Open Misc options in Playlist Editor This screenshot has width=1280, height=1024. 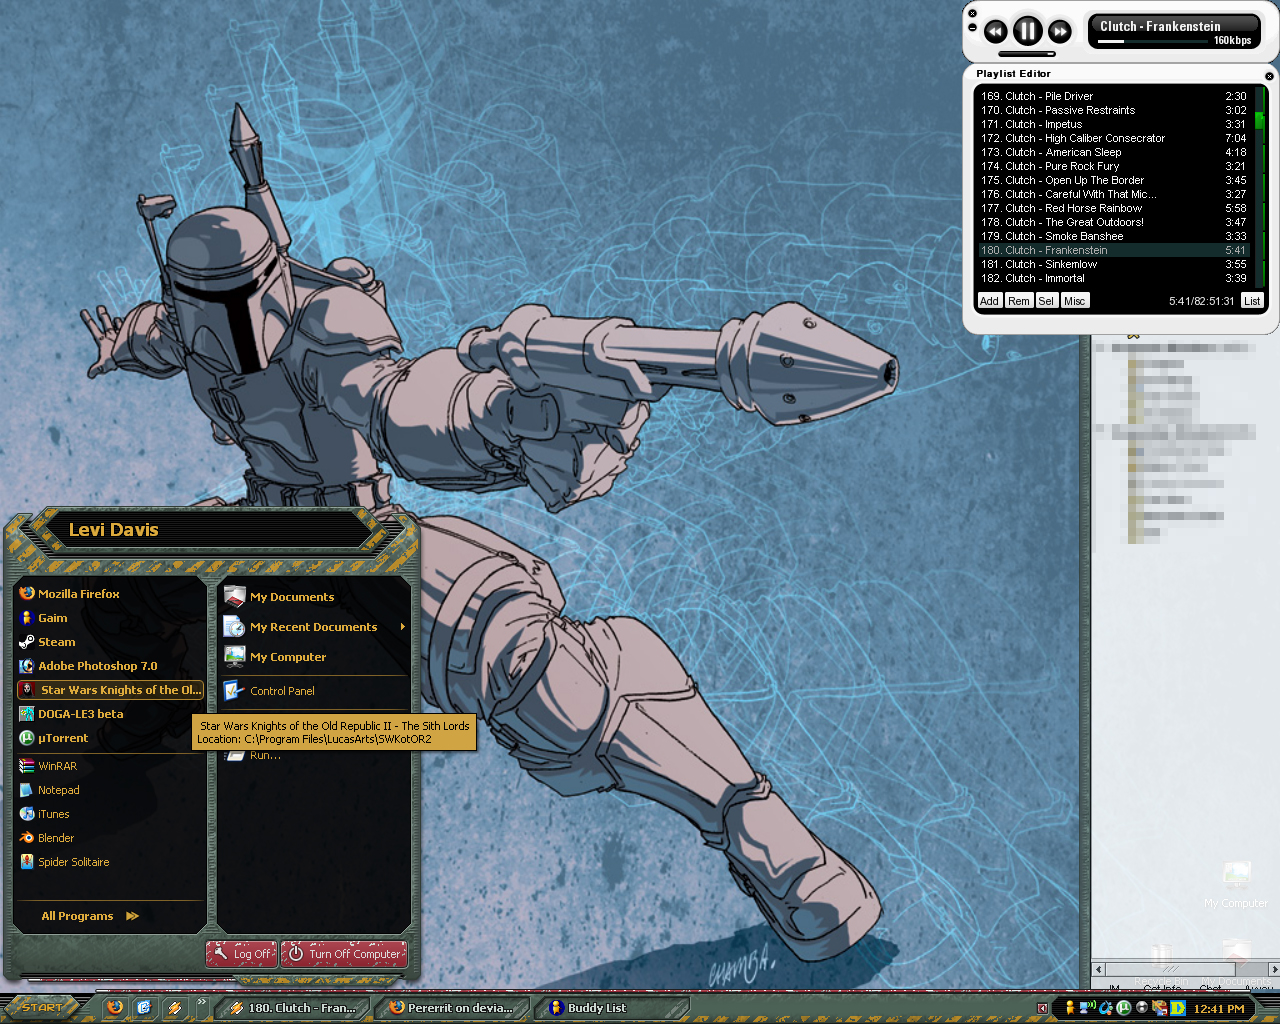click(1075, 301)
